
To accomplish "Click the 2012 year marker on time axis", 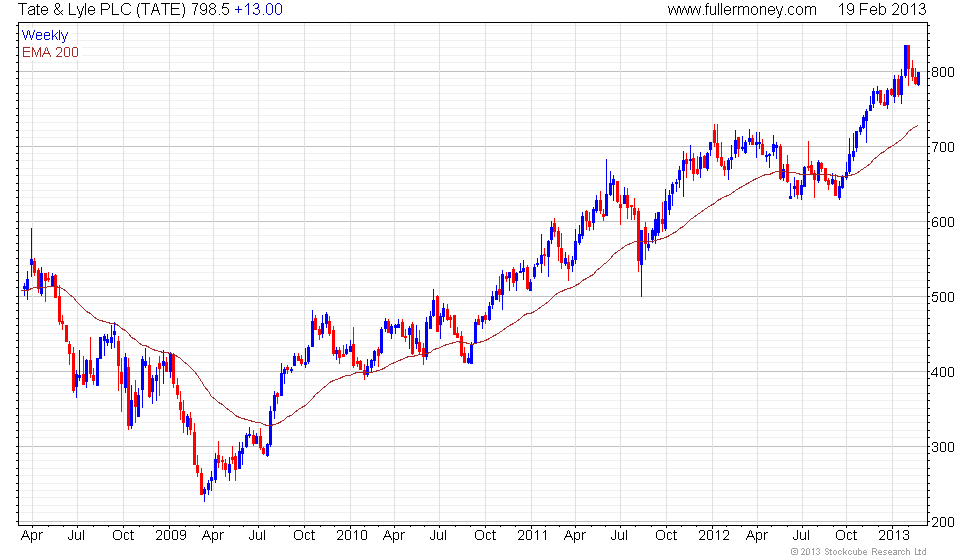I will point(714,536).
